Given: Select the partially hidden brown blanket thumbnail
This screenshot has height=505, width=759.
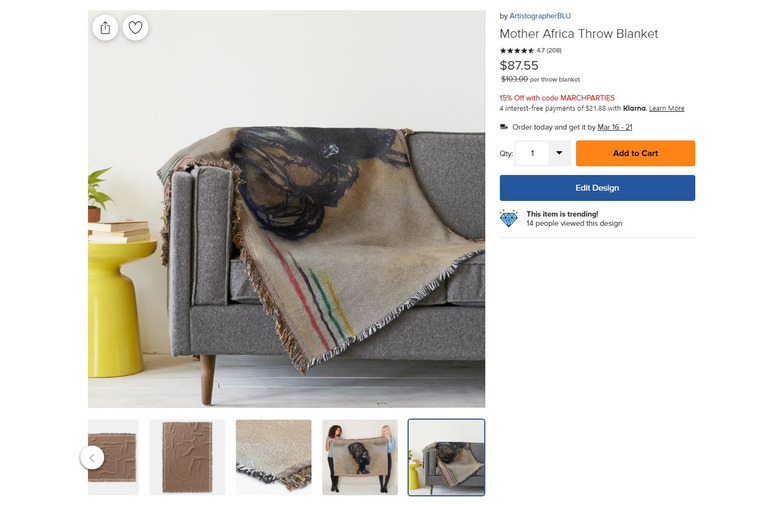Looking at the screenshot, I should click(113, 458).
